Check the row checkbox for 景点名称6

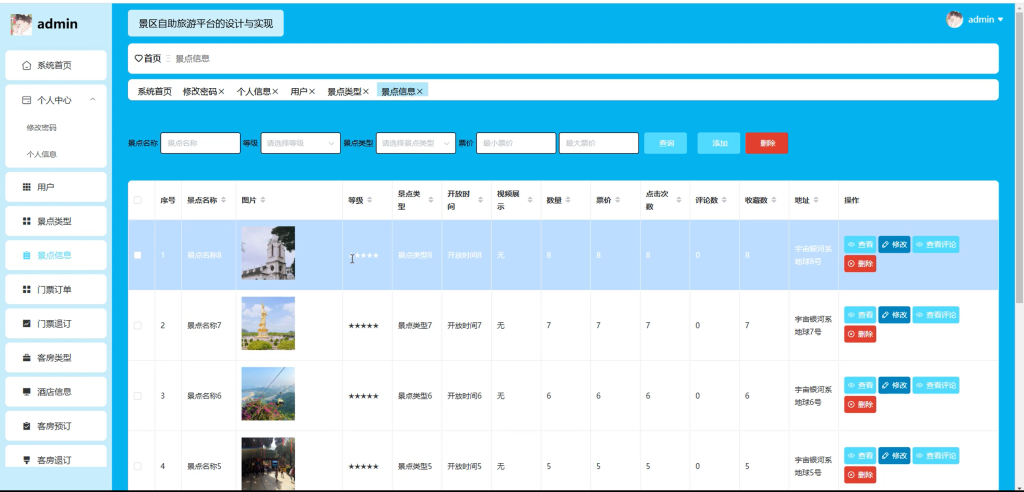pos(138,396)
